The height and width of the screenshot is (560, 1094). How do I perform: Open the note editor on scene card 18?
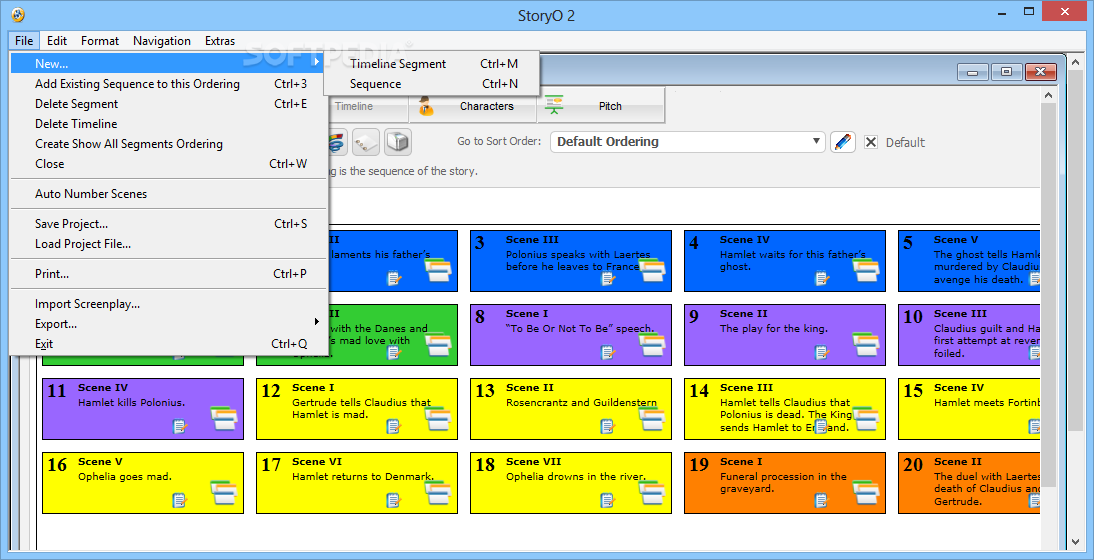[x=608, y=501]
